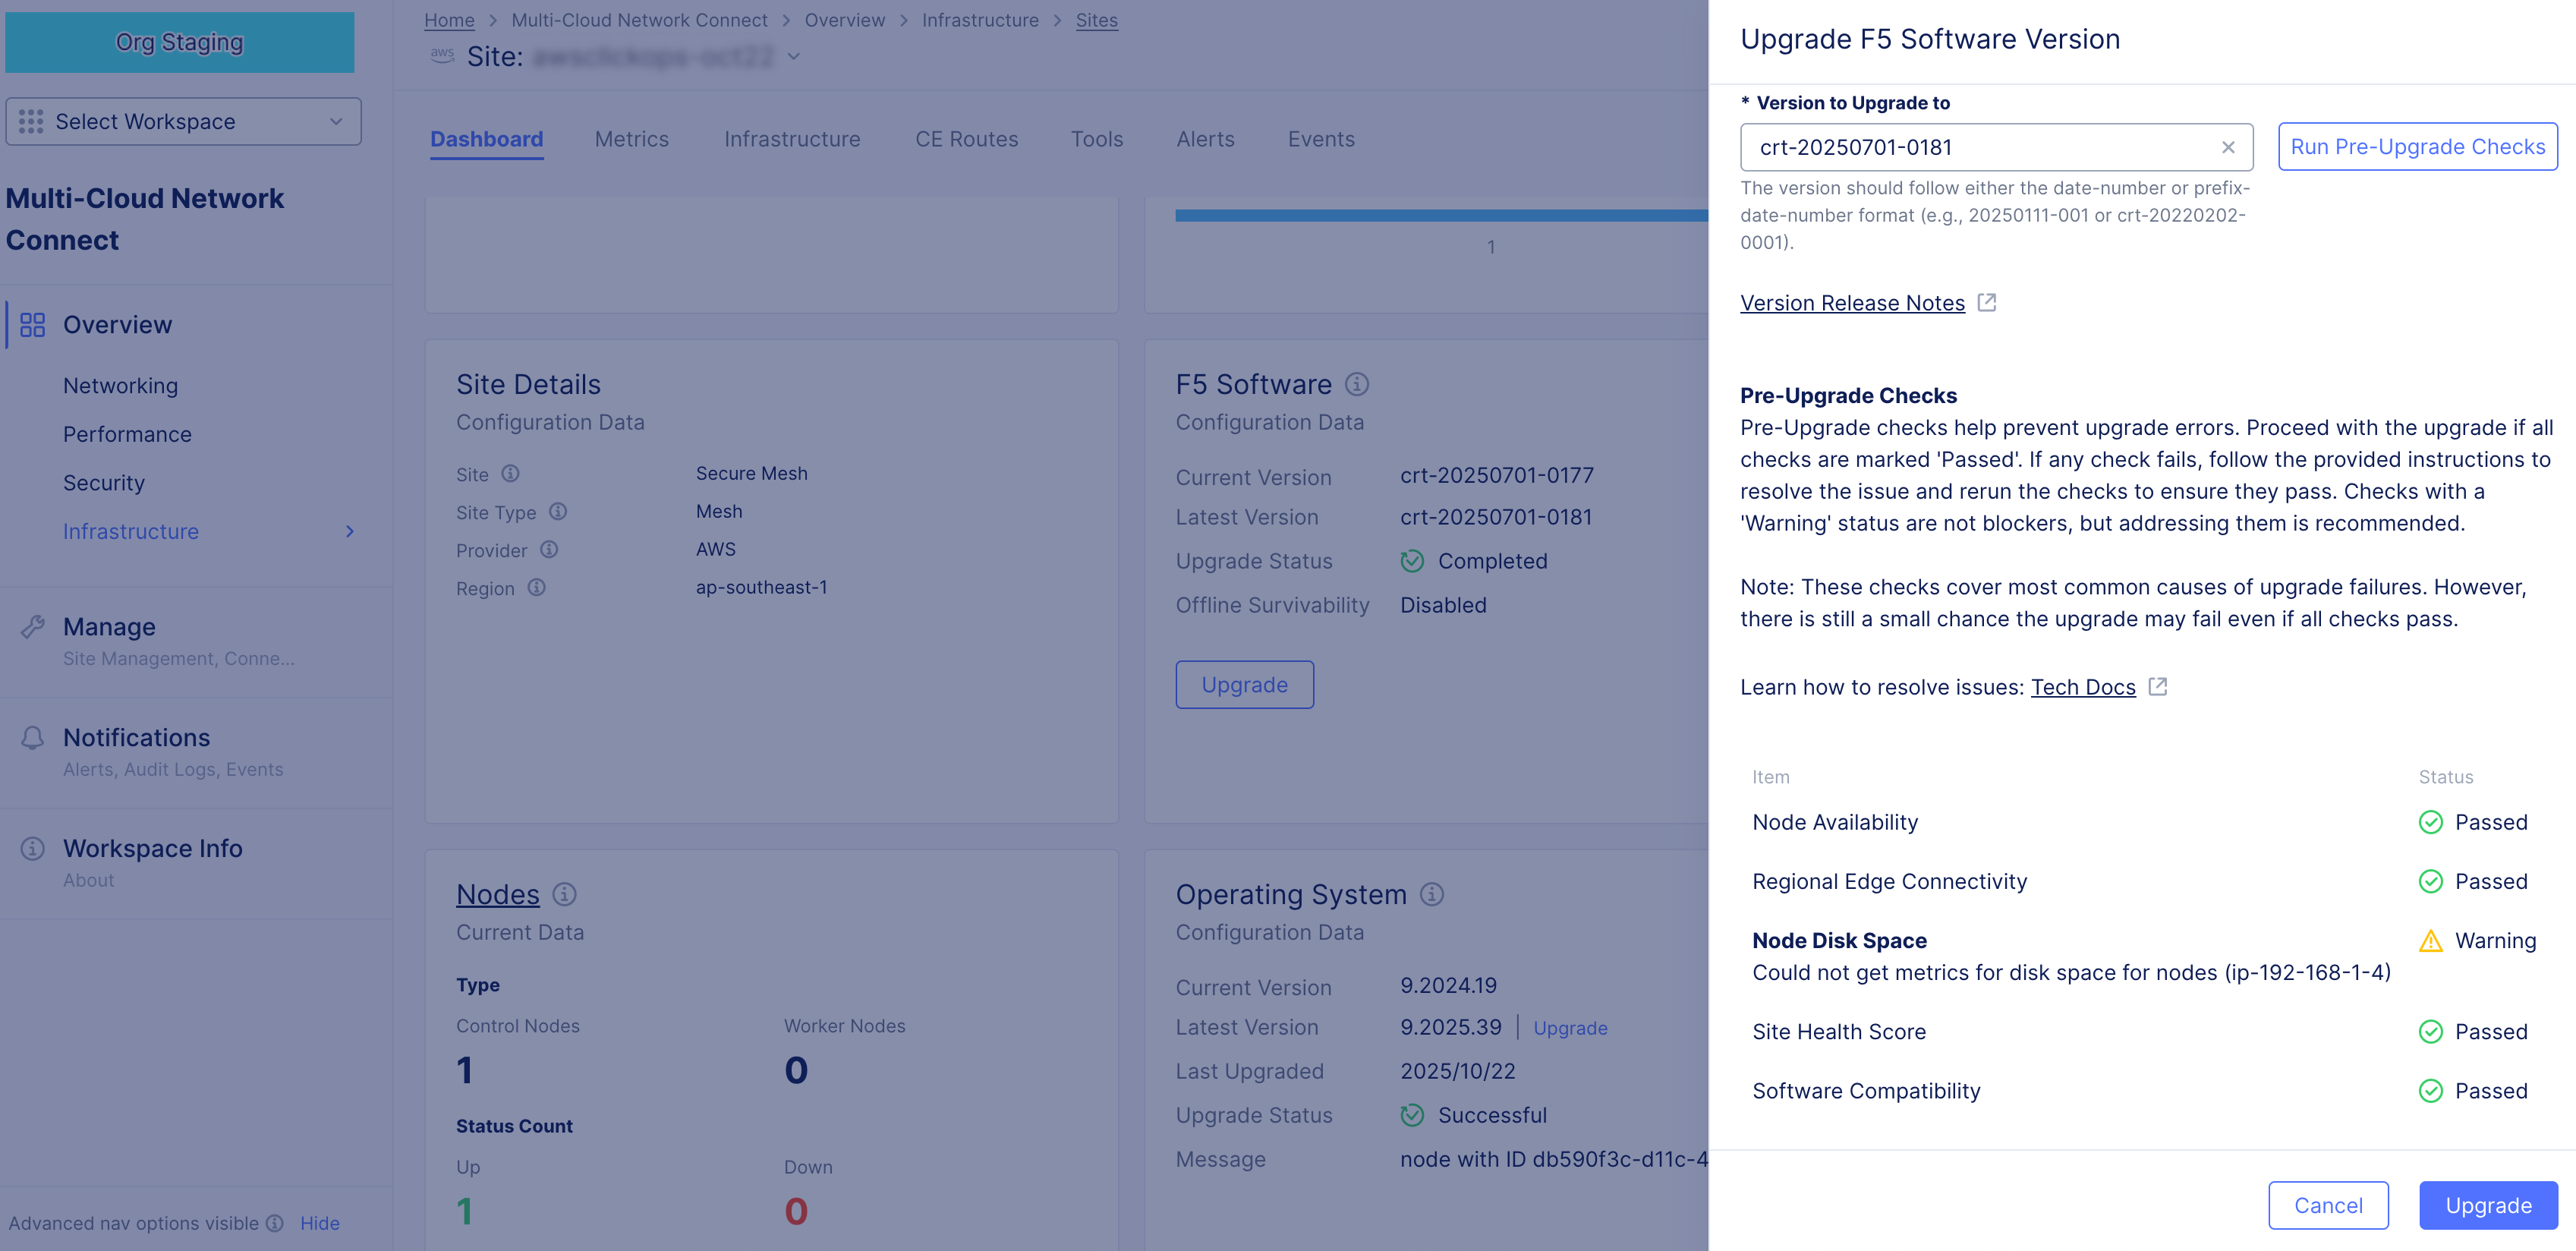Click external link icon beside Version Release Notes
This screenshot has height=1251, width=2576.
tap(1986, 302)
